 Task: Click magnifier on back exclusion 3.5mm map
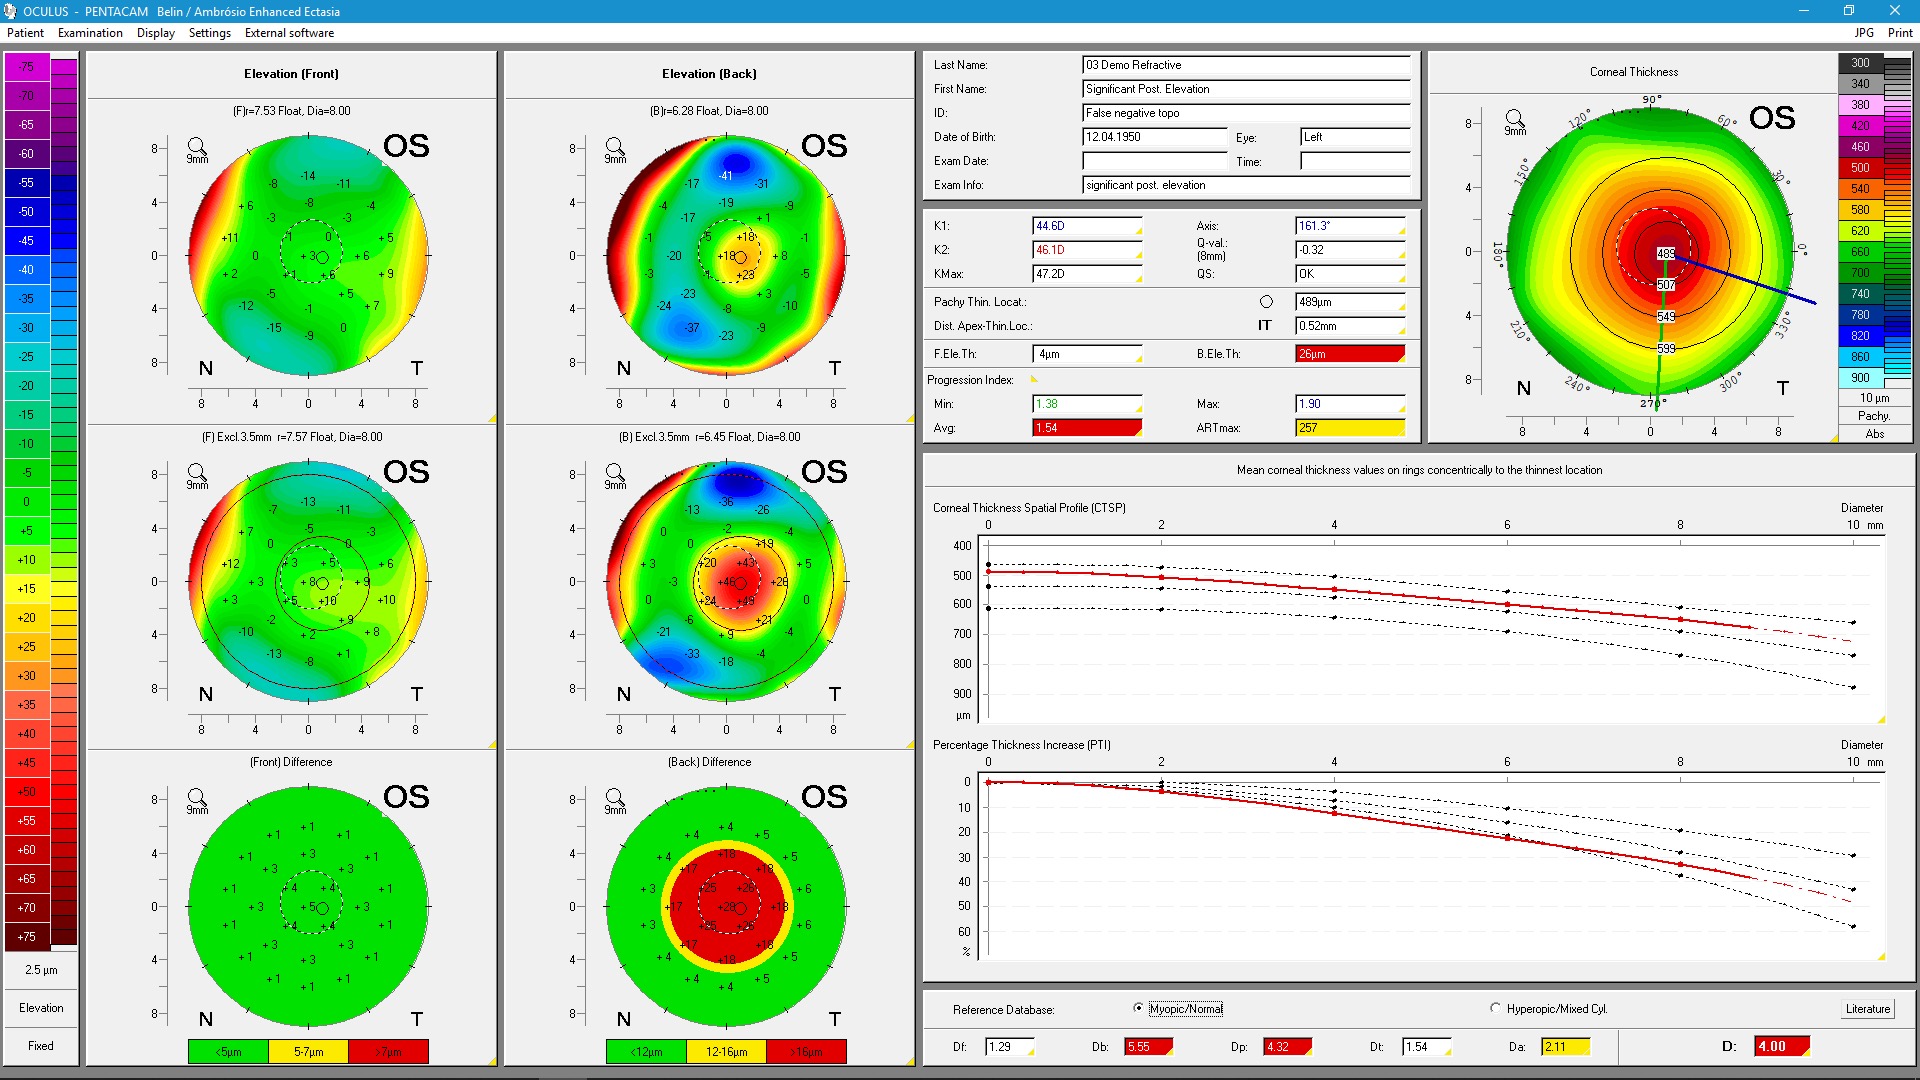[x=614, y=473]
